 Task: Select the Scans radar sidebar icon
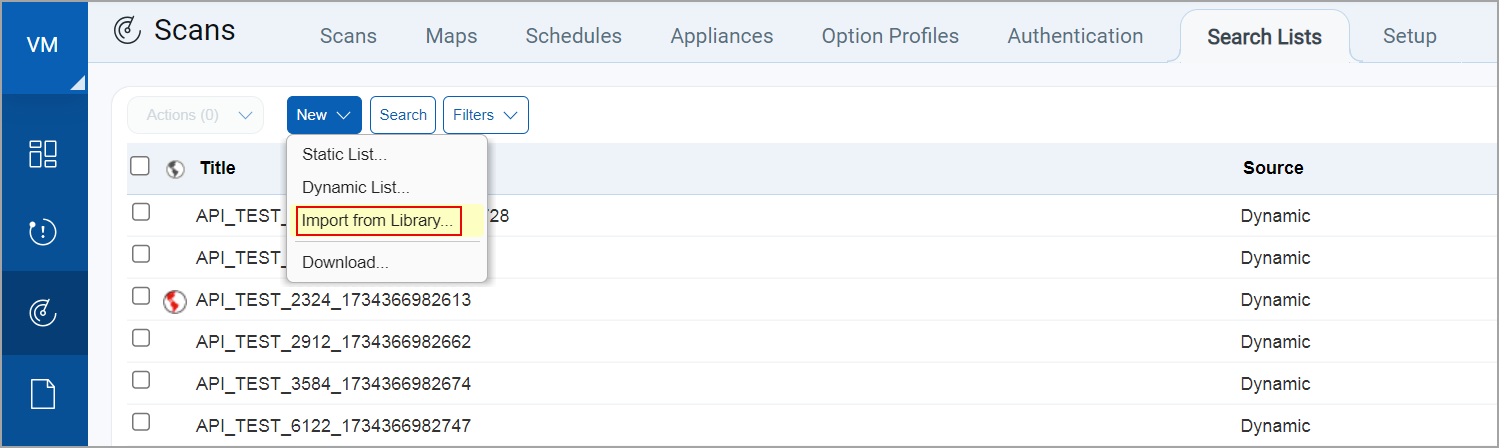[x=43, y=313]
